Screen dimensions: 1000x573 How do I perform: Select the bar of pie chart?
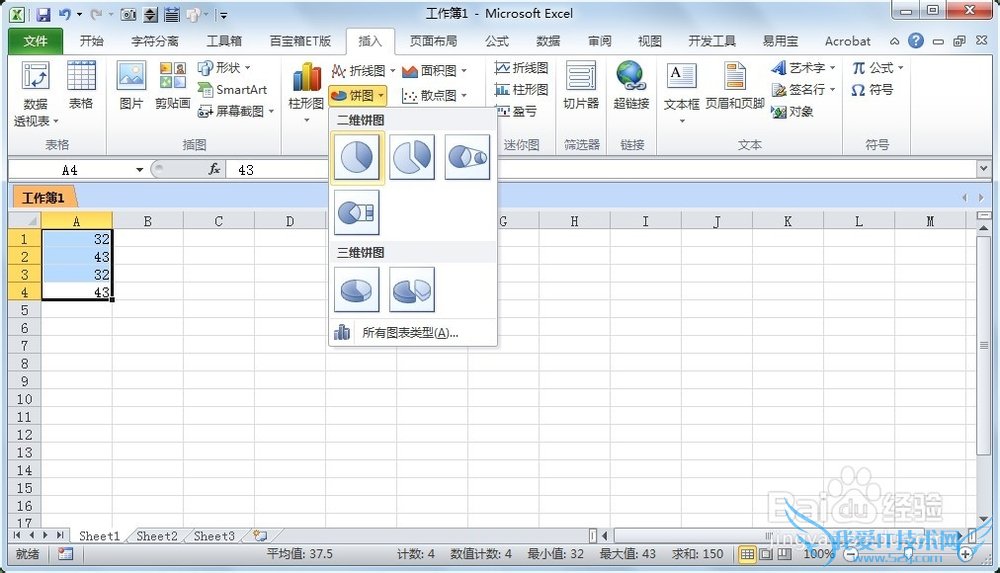click(357, 212)
